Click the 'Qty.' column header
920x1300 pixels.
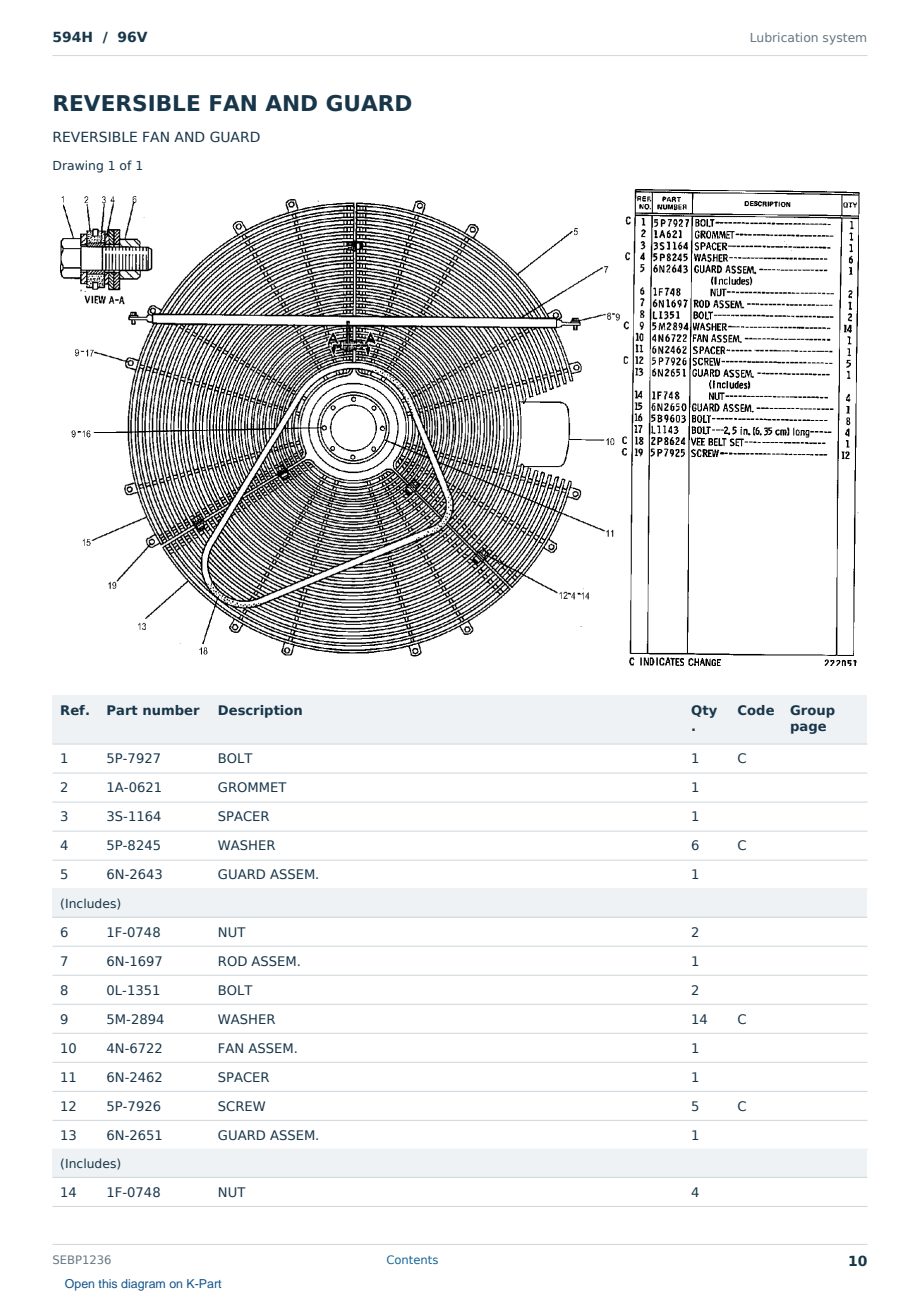(x=704, y=718)
